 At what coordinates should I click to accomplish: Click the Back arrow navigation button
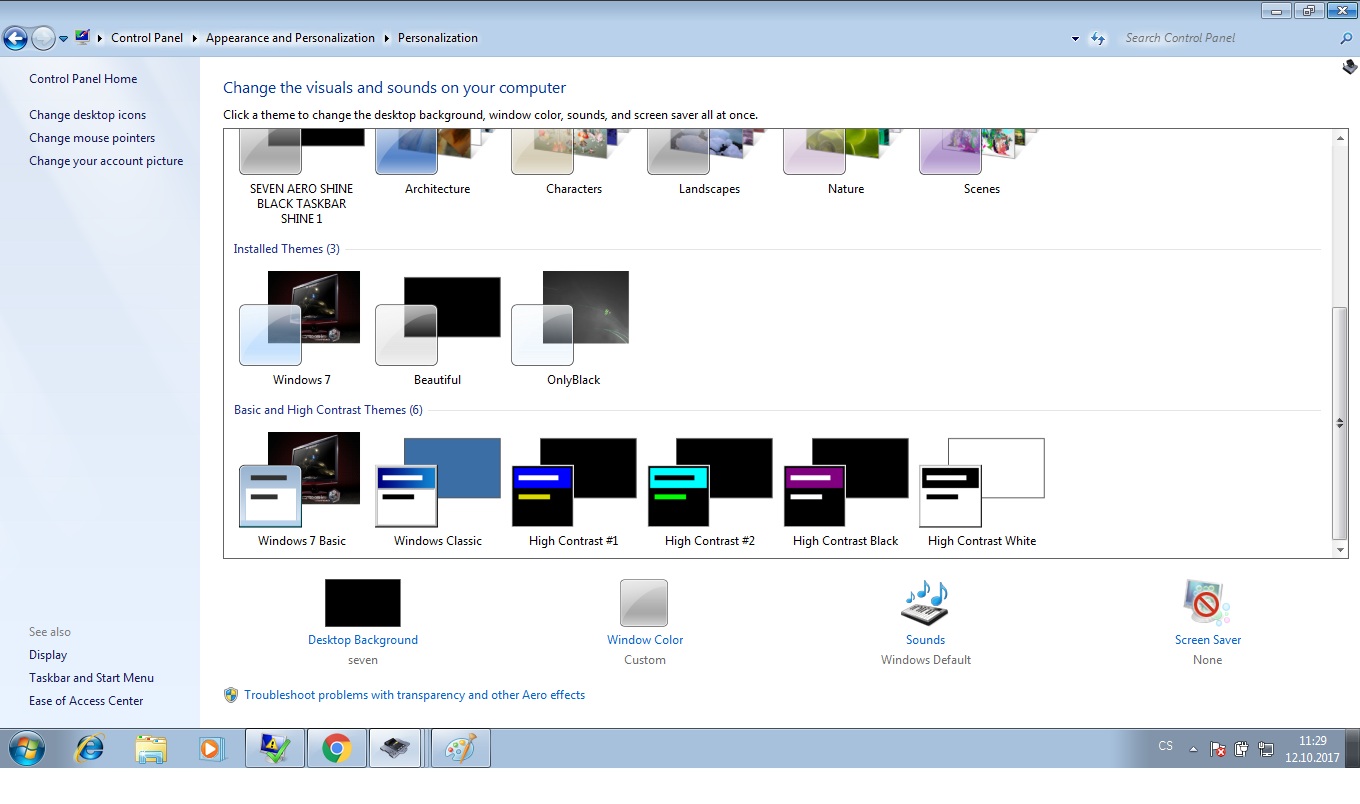pyautogui.click(x=16, y=38)
